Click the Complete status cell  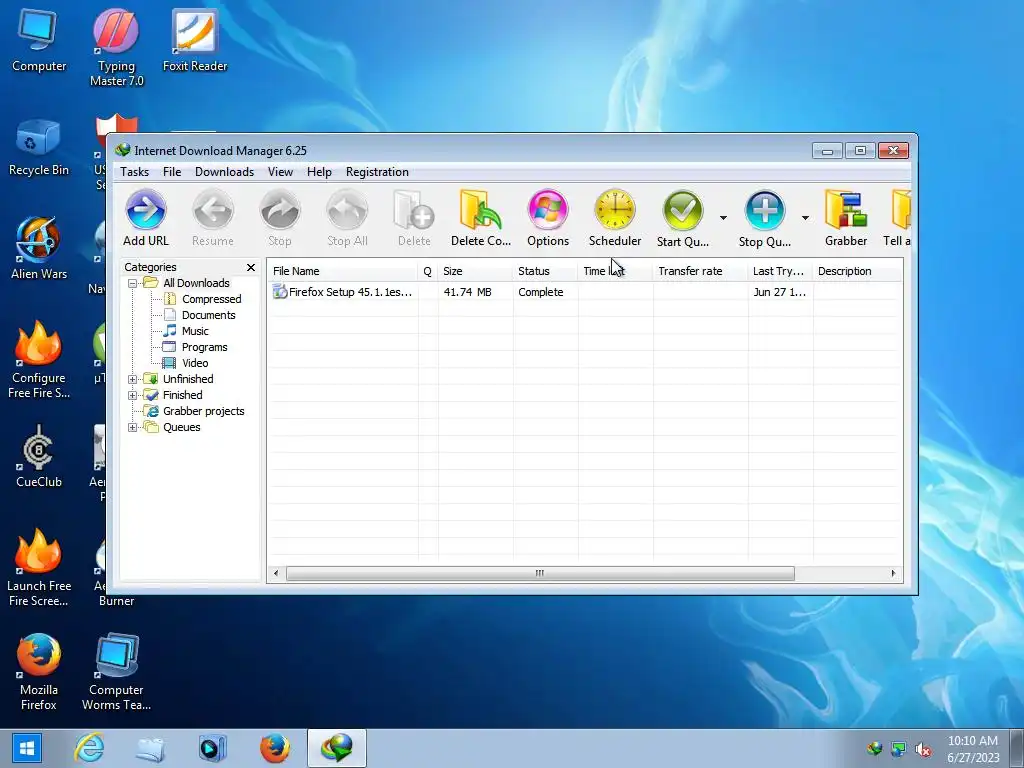pos(541,292)
